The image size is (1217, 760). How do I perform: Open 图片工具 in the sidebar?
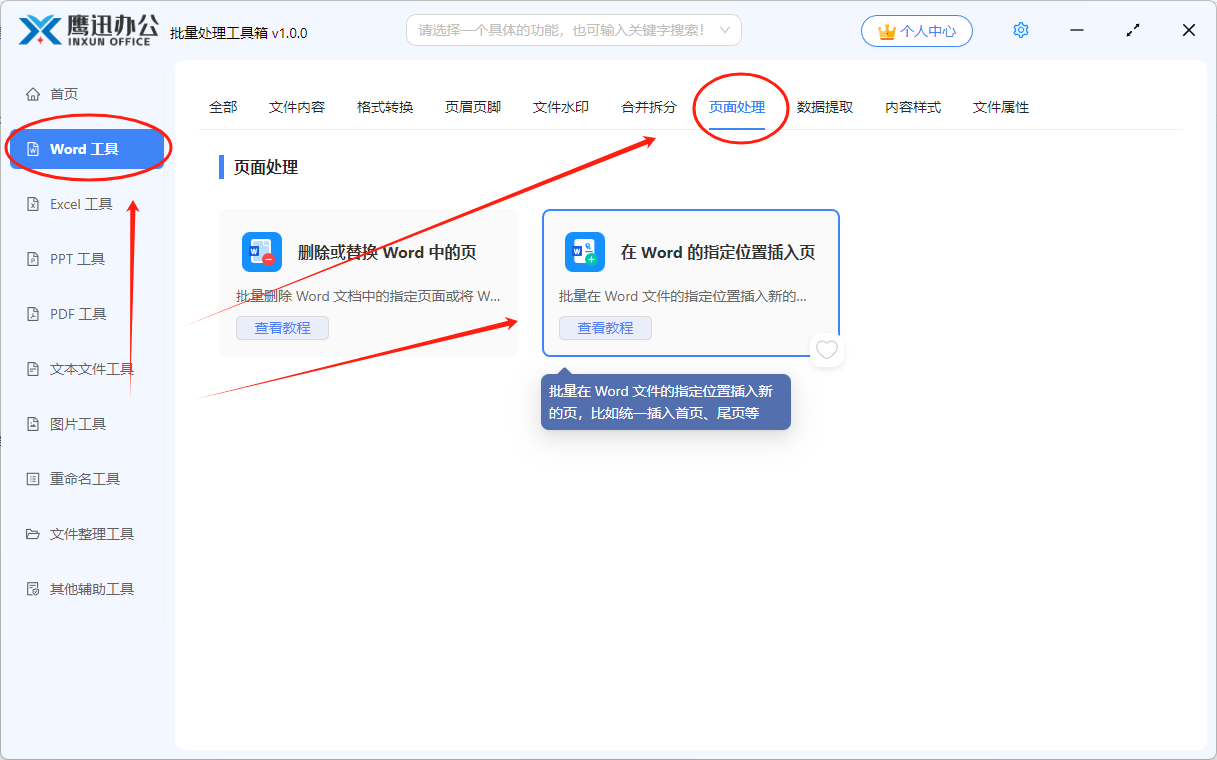click(x=77, y=424)
